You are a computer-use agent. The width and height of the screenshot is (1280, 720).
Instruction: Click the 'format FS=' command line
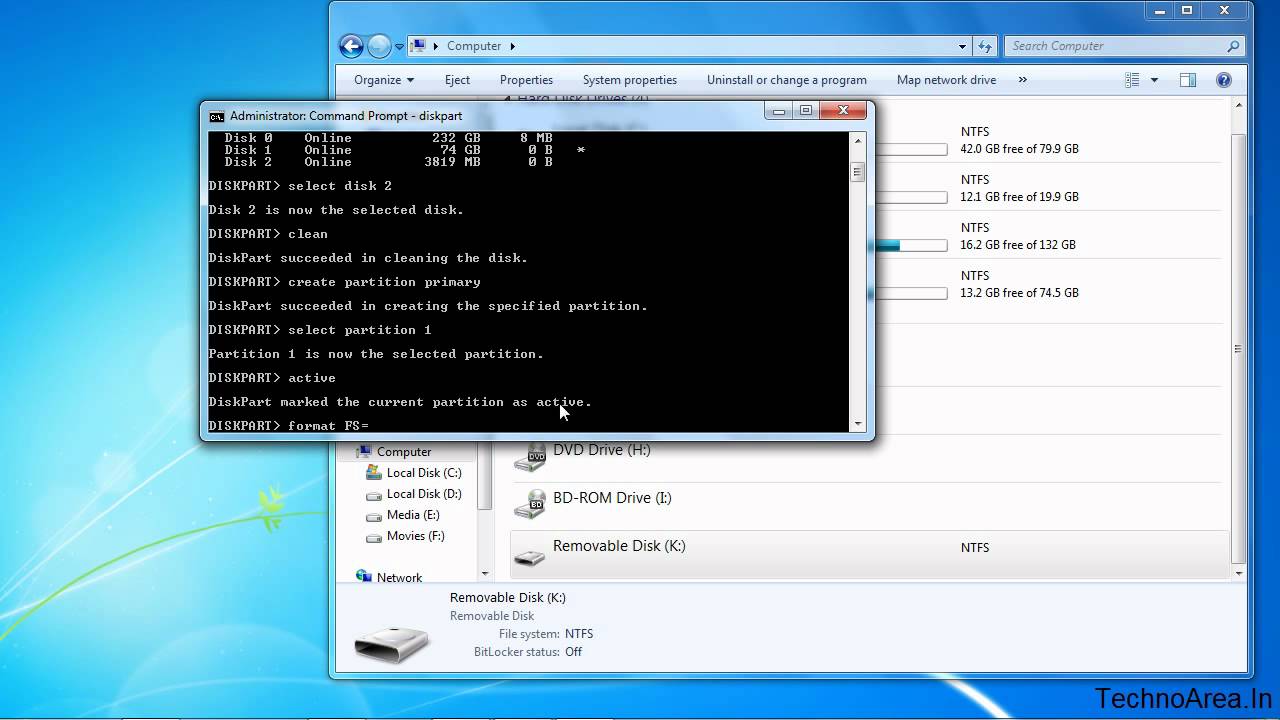click(288, 426)
